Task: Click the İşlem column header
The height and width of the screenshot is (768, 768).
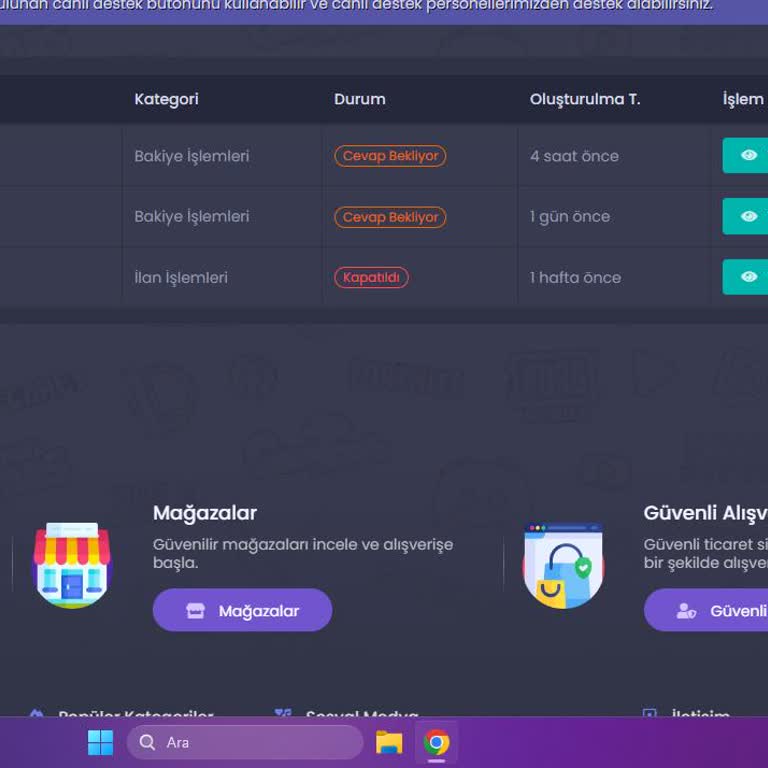Action: point(744,99)
